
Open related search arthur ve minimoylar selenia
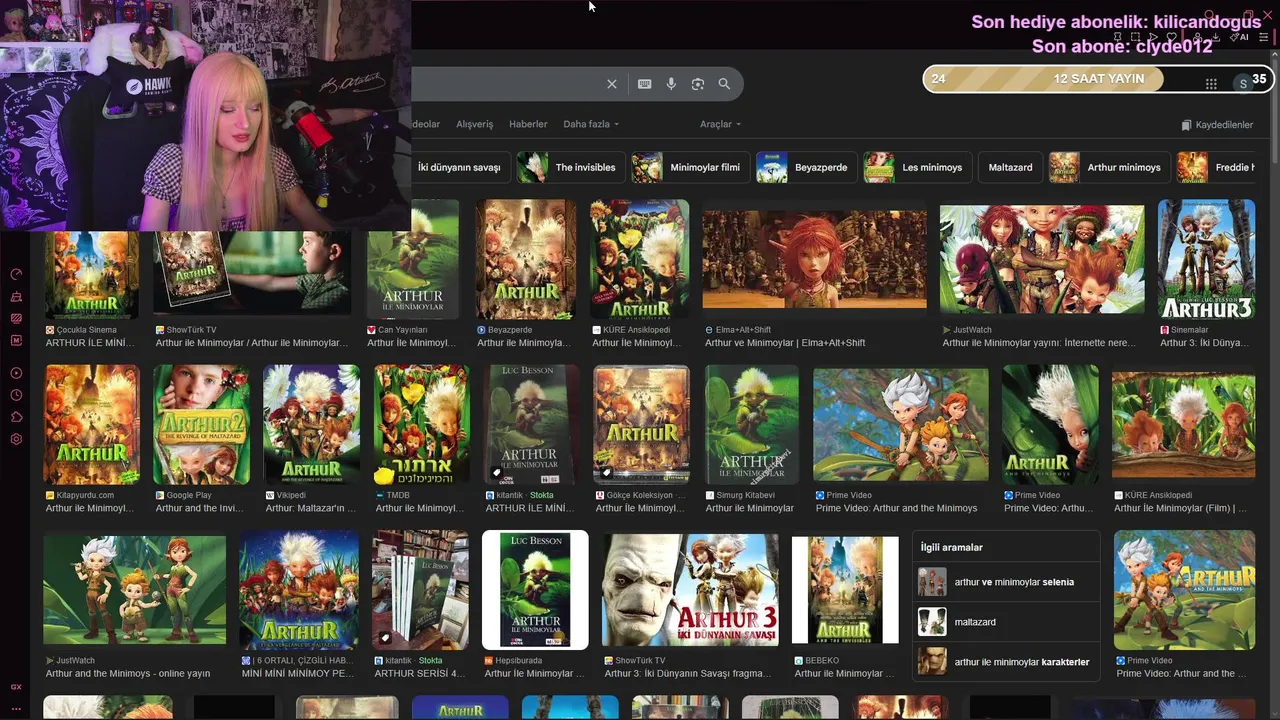(1006, 582)
